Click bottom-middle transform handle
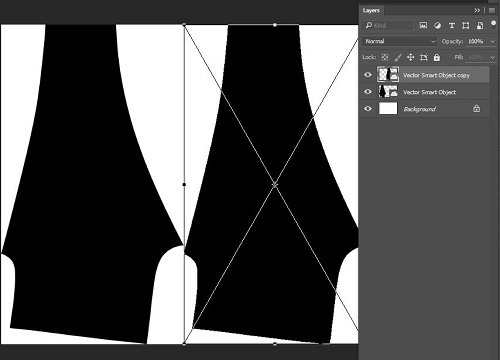Screen dimensions: 500x360 coord(275,343)
